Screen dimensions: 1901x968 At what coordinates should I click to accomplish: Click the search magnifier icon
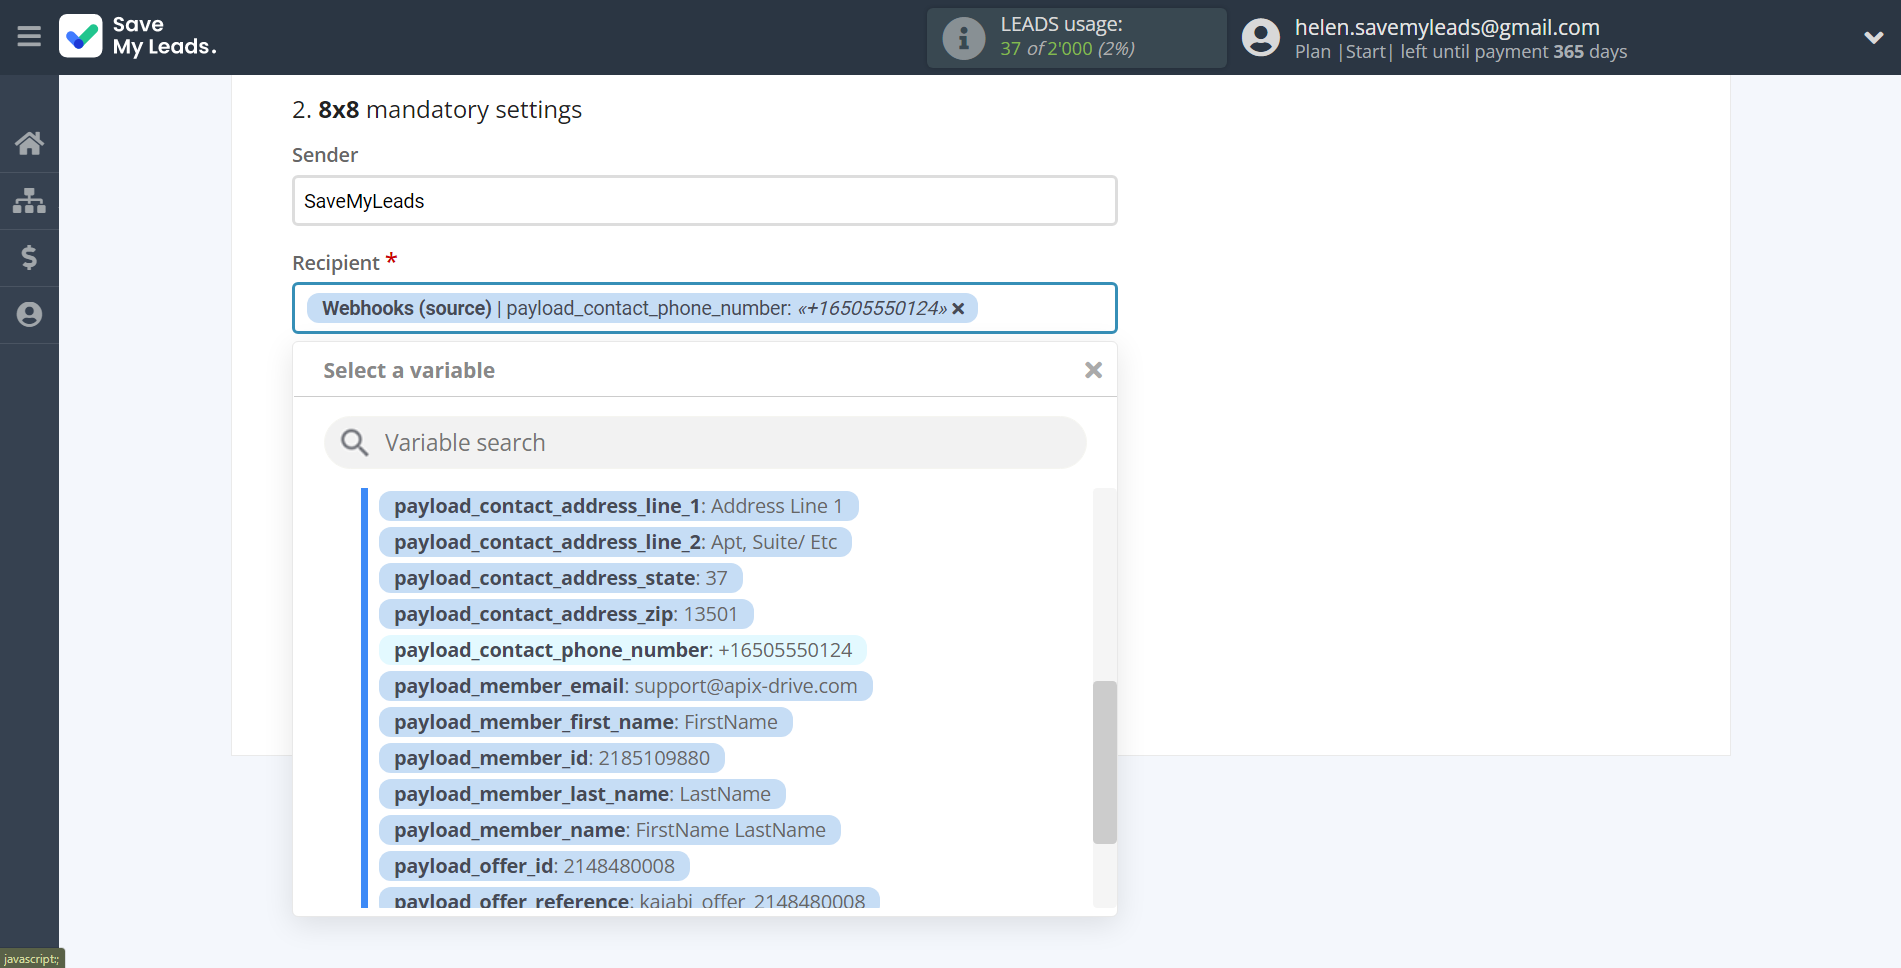coord(354,442)
